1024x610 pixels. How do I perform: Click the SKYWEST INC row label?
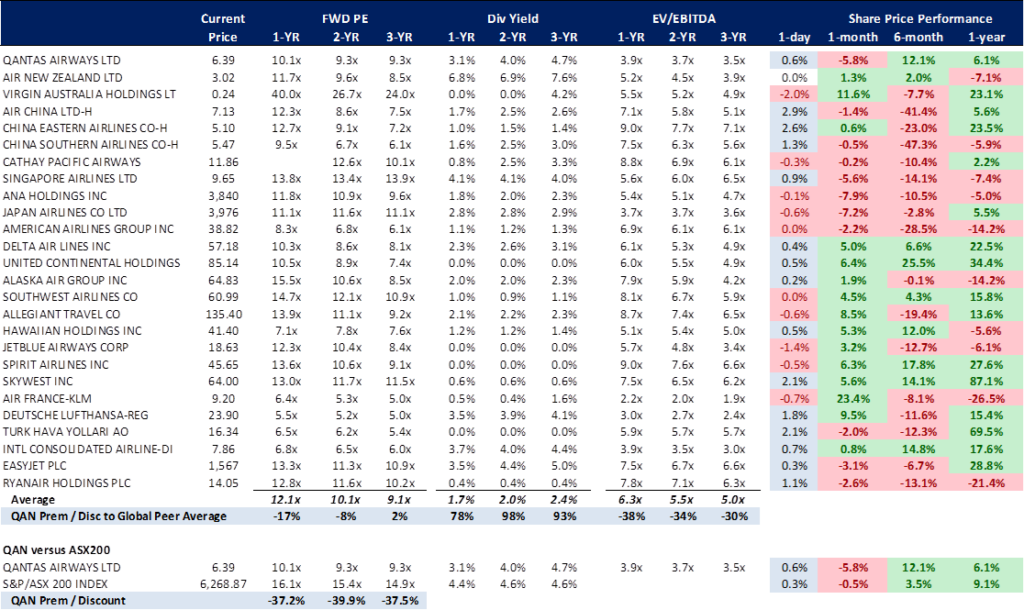38,381
